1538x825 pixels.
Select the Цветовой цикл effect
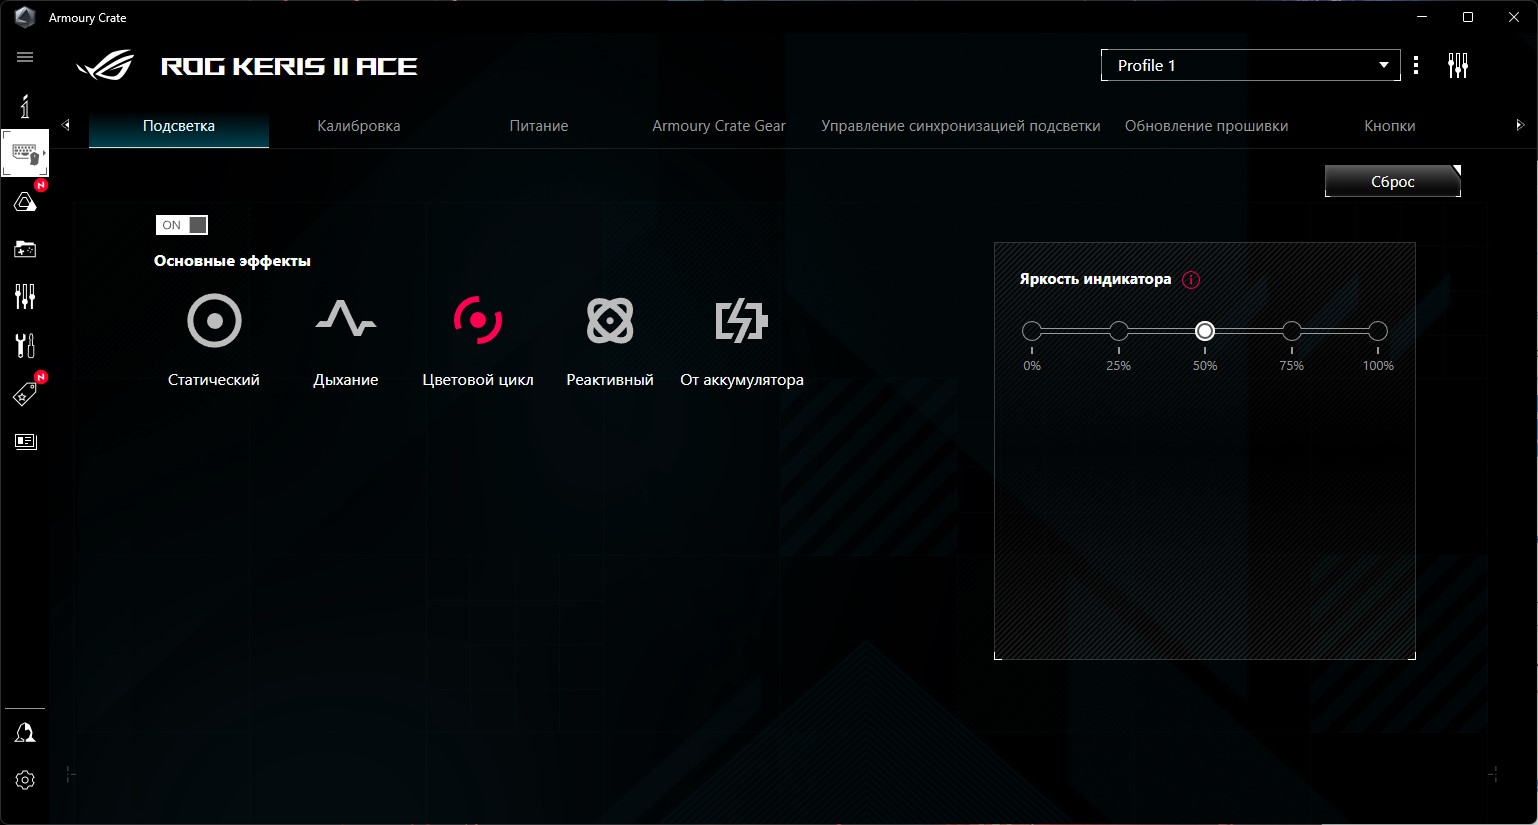coord(478,340)
